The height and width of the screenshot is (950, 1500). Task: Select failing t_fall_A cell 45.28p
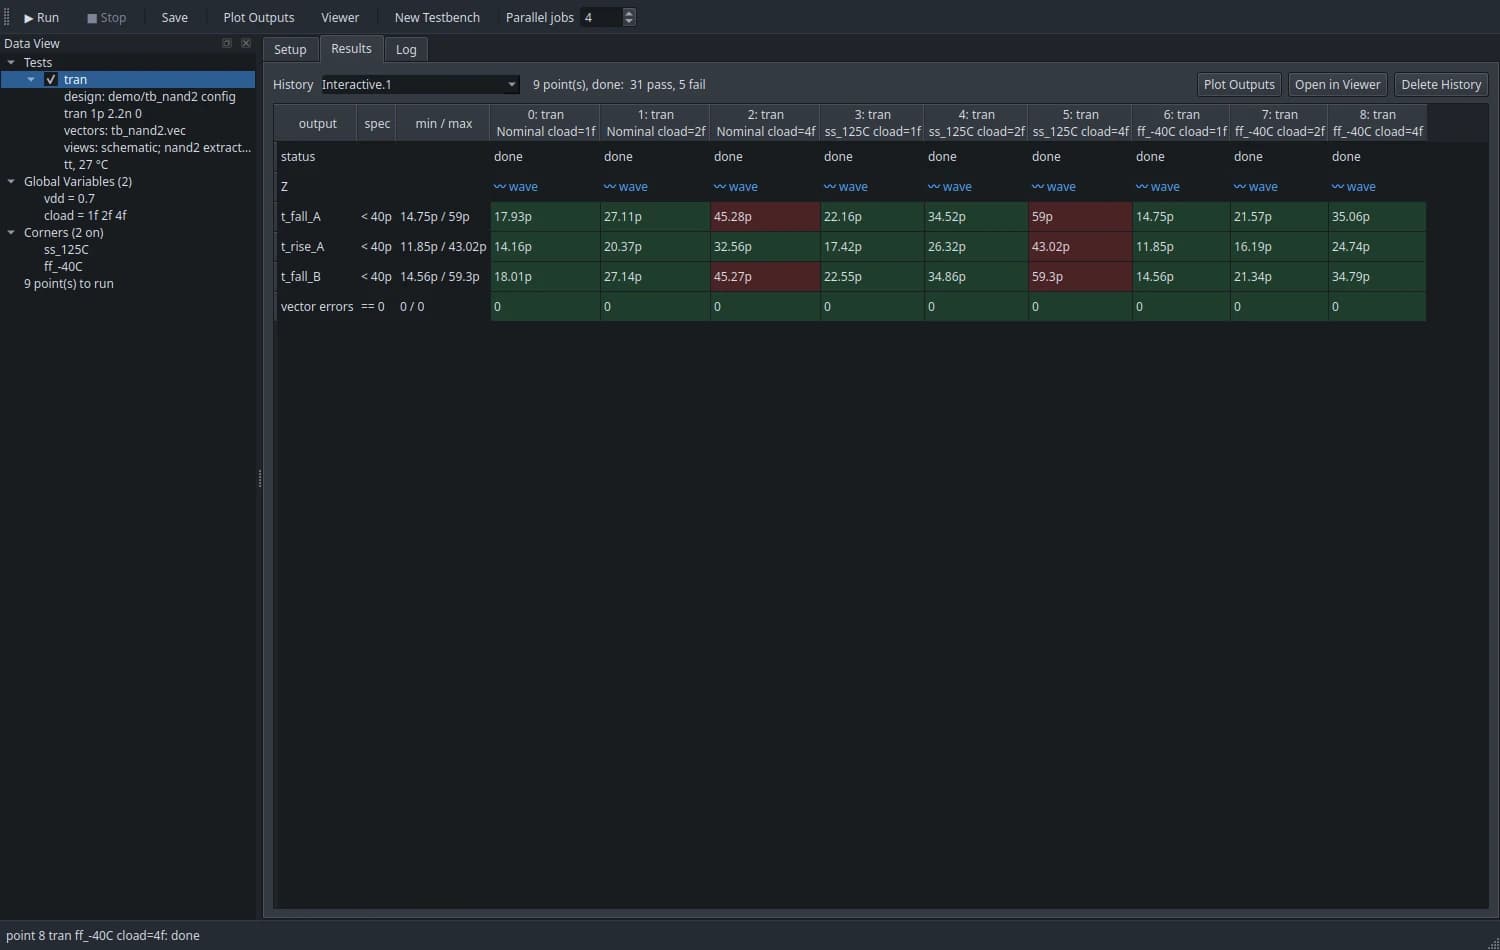click(765, 217)
